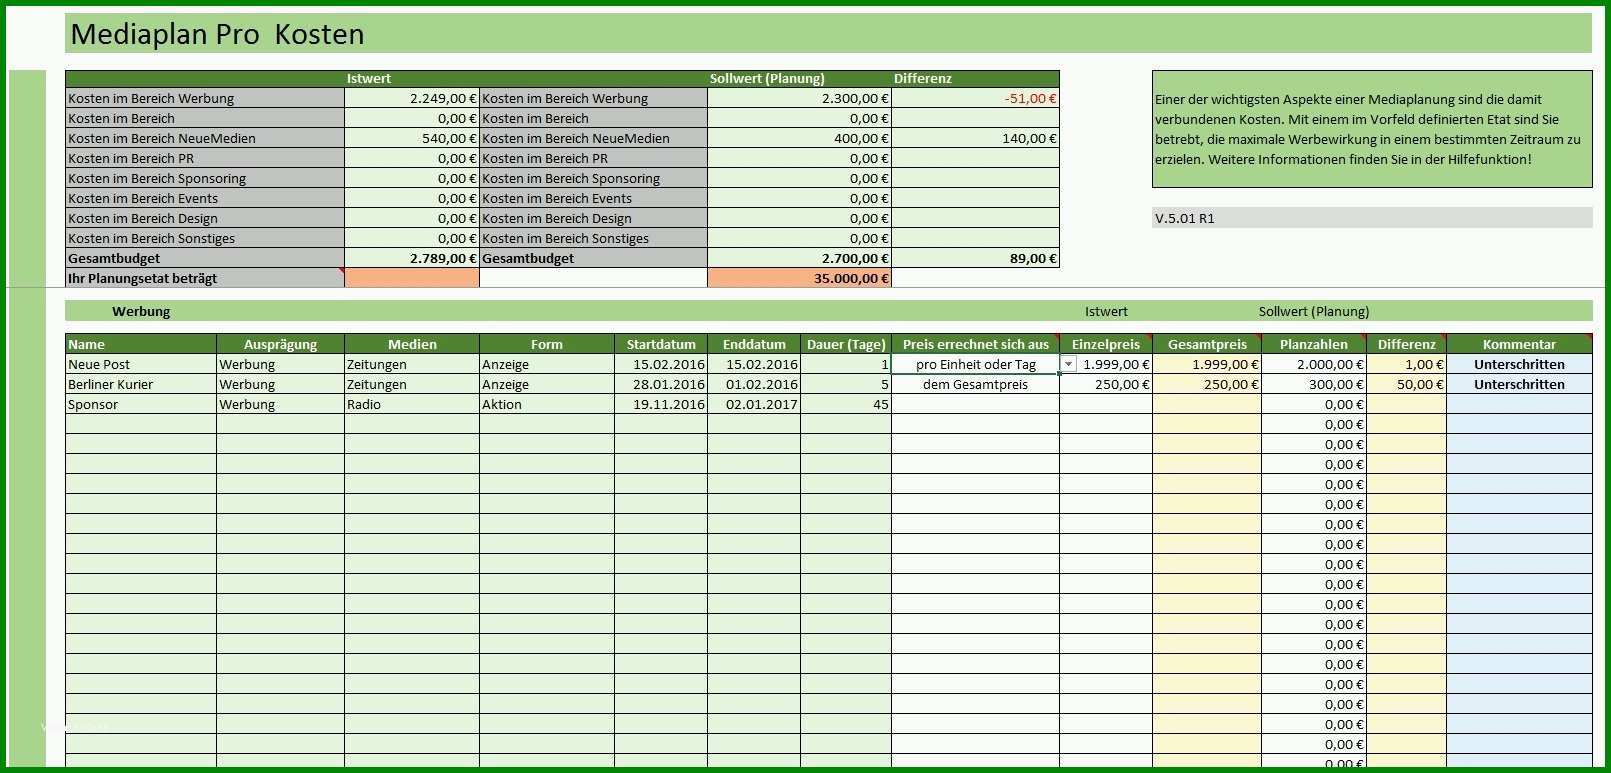Screen dimensions: 1611x773
Task: Open dropdown arrow beside 'pro Einheit oder Tag'
Action: click(1068, 365)
